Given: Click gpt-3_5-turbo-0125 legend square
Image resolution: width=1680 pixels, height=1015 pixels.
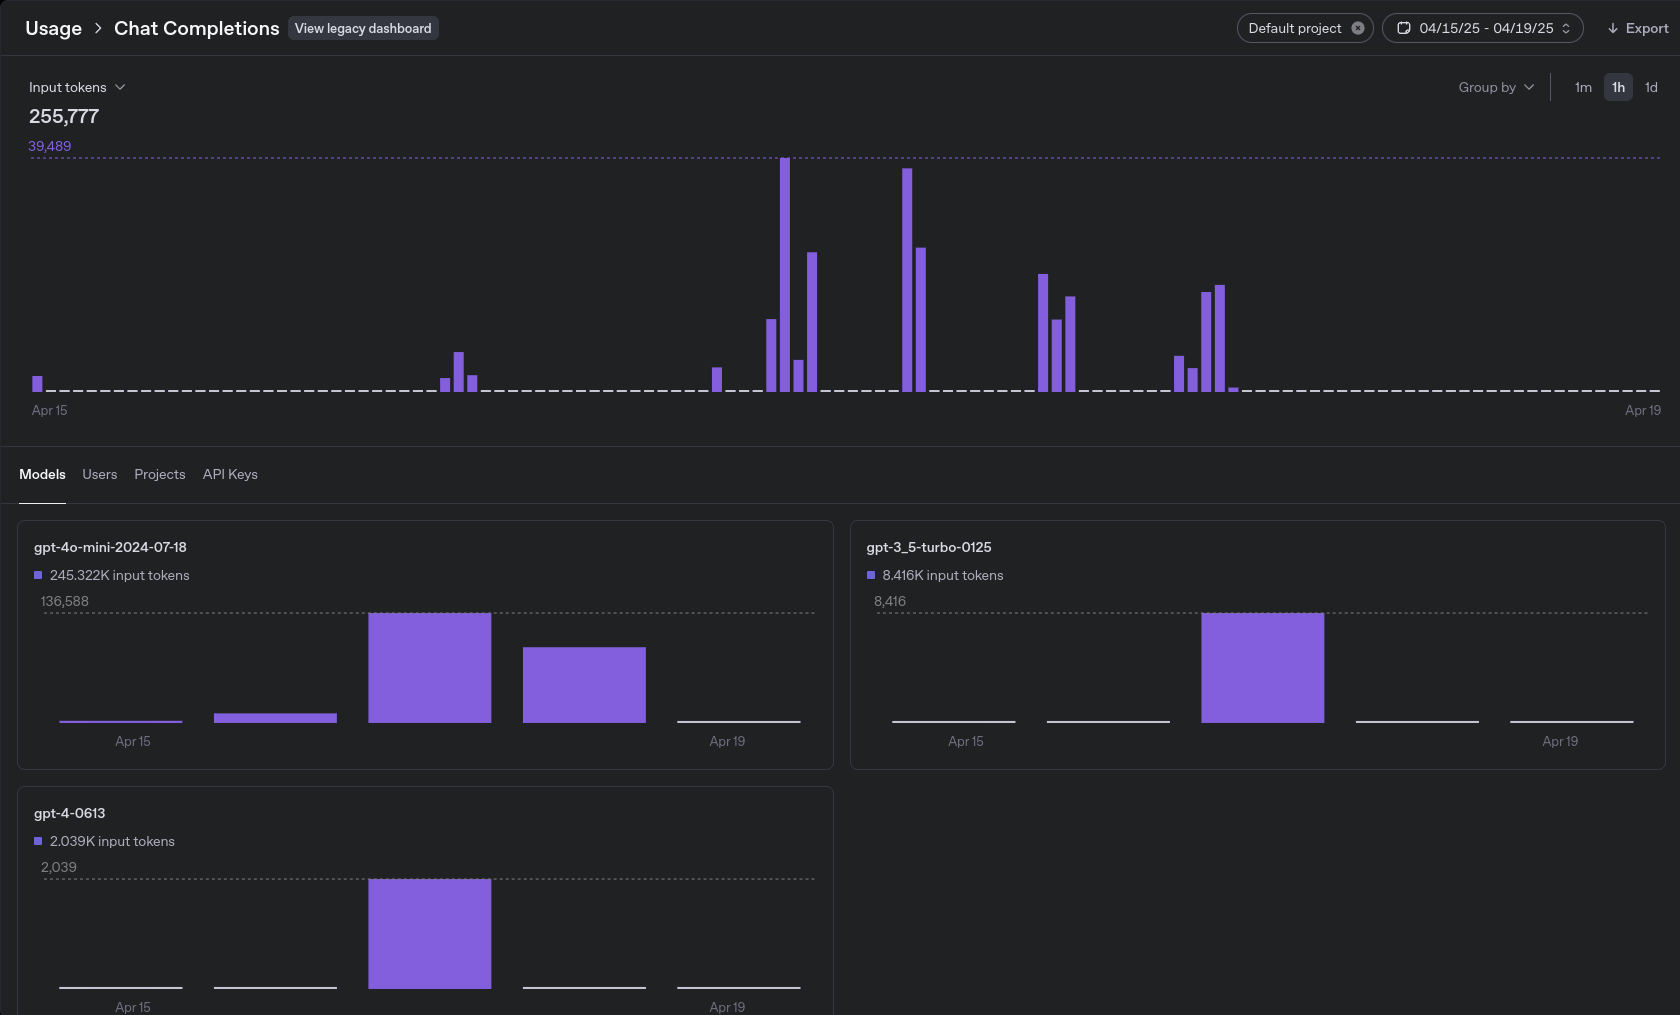Looking at the screenshot, I should 870,575.
